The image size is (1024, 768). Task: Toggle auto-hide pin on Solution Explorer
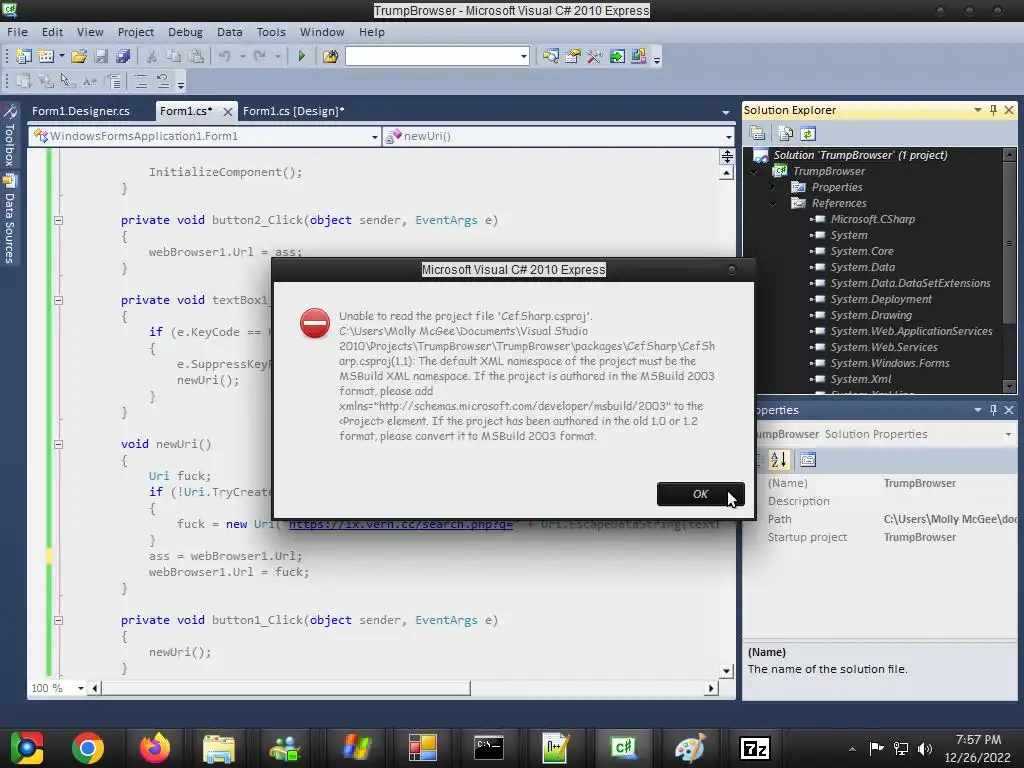point(993,110)
